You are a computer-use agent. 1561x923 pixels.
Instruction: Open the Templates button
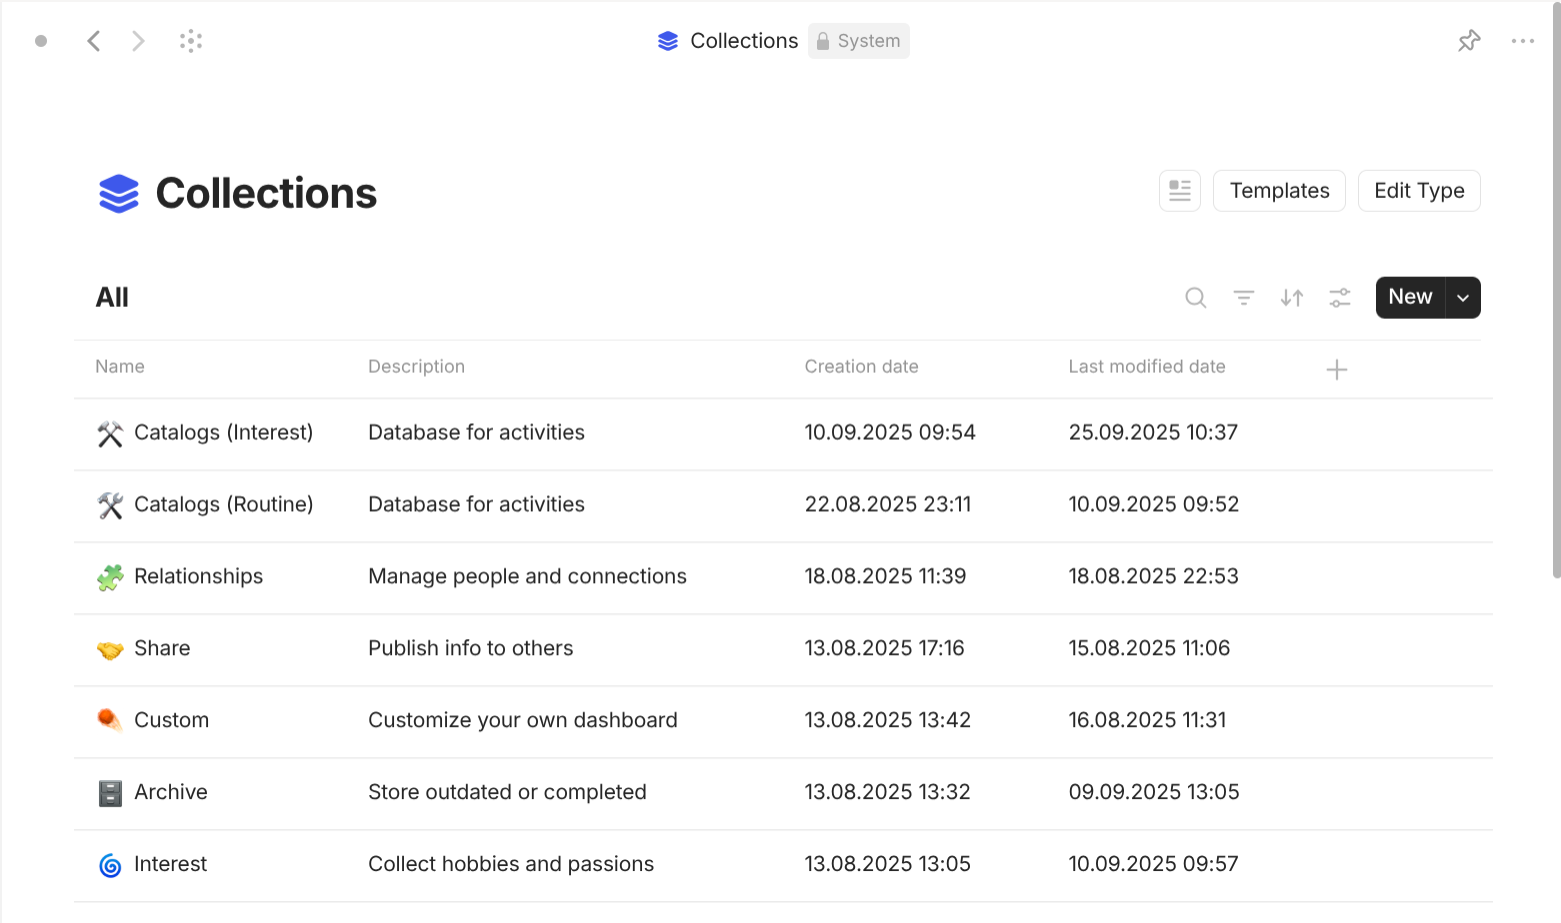click(x=1278, y=191)
